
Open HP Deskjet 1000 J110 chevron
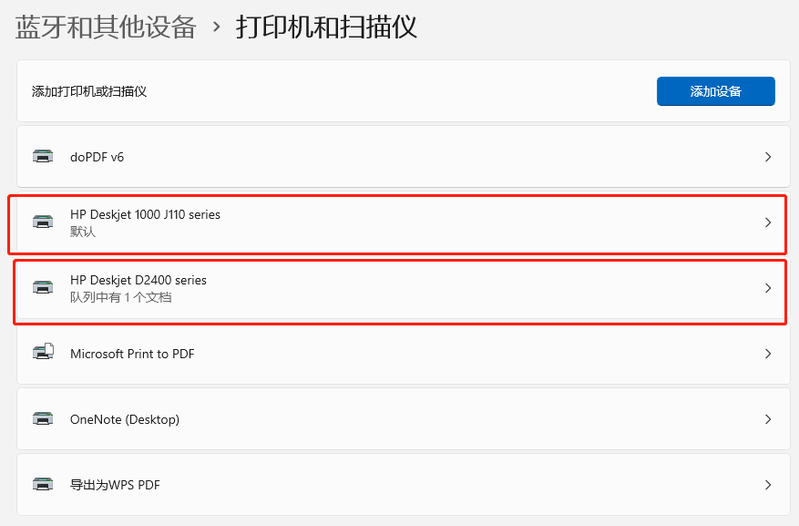pyautogui.click(x=767, y=222)
